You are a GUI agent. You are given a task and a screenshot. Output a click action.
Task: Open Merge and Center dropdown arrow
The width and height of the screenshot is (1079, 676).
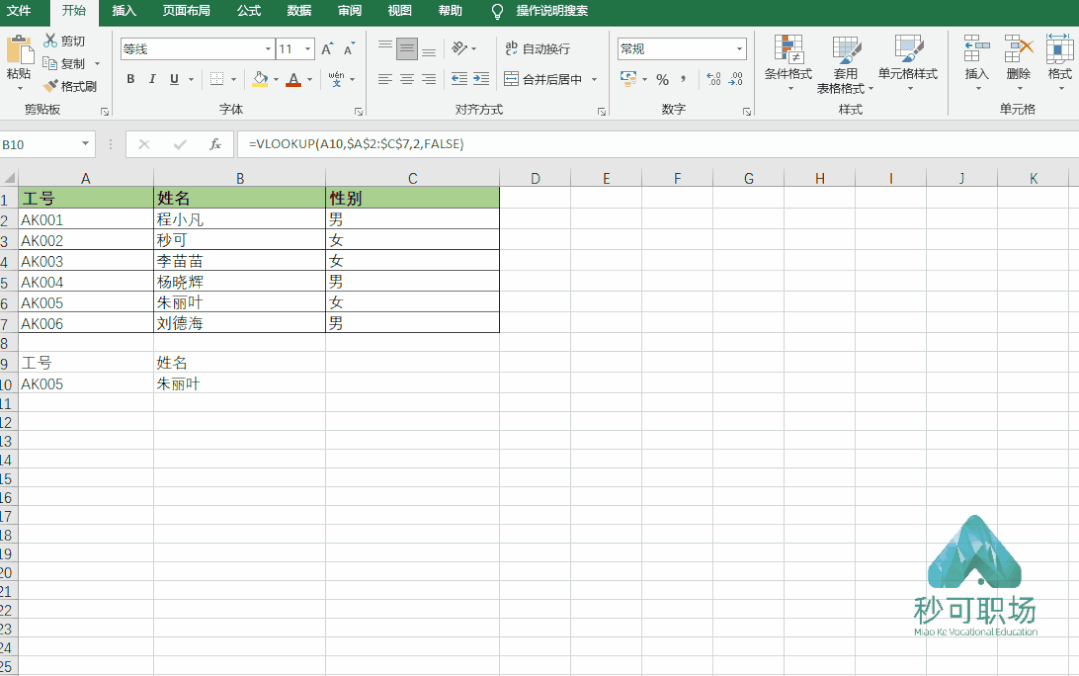click(x=595, y=79)
